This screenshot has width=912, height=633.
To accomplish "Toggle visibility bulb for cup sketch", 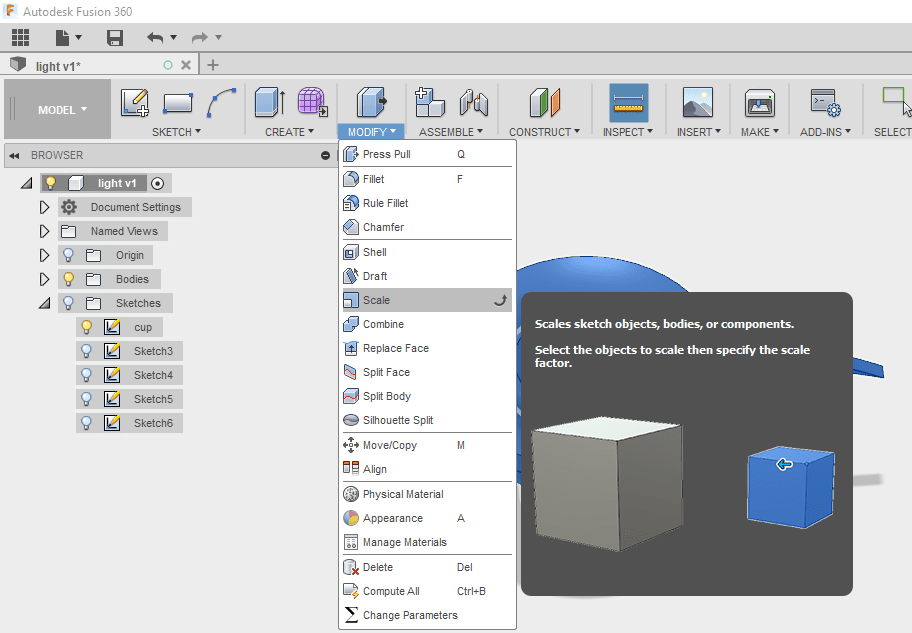I will point(86,327).
